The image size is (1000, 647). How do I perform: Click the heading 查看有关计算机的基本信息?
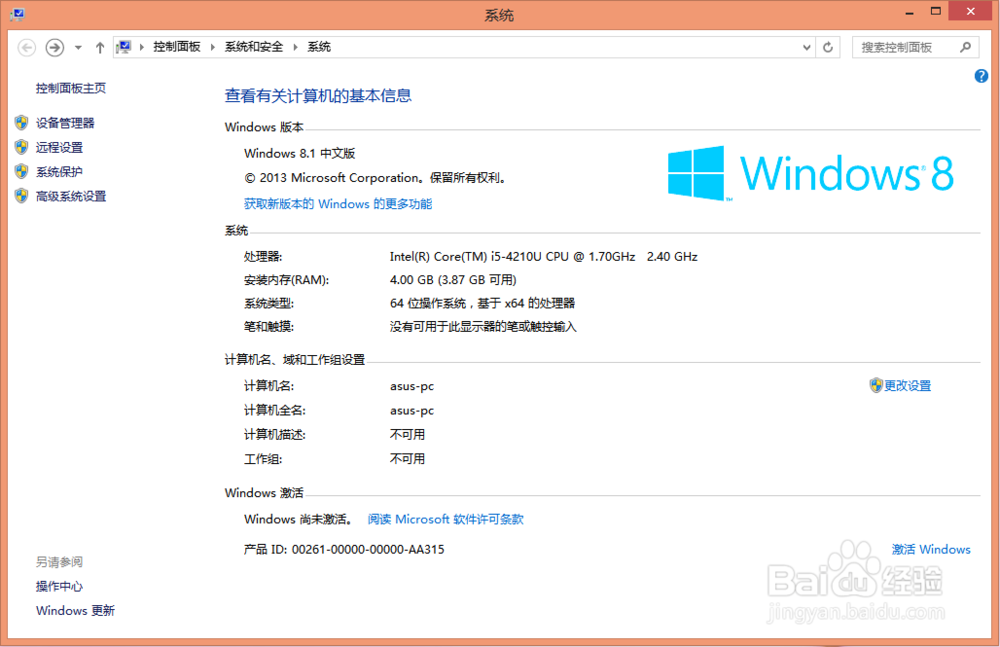click(x=318, y=96)
